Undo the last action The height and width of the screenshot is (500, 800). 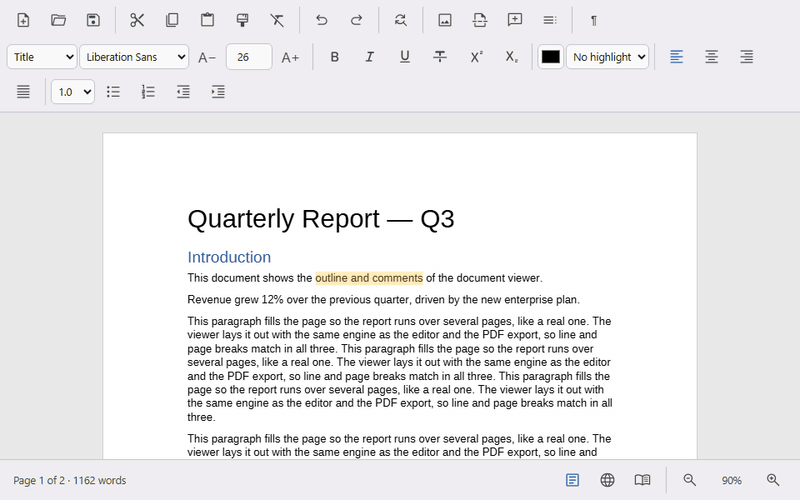tap(321, 20)
